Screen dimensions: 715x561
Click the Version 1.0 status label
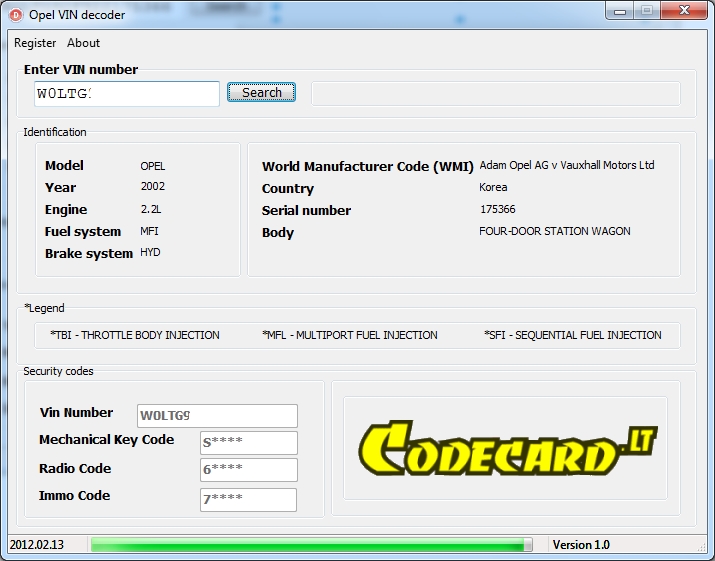click(581, 545)
